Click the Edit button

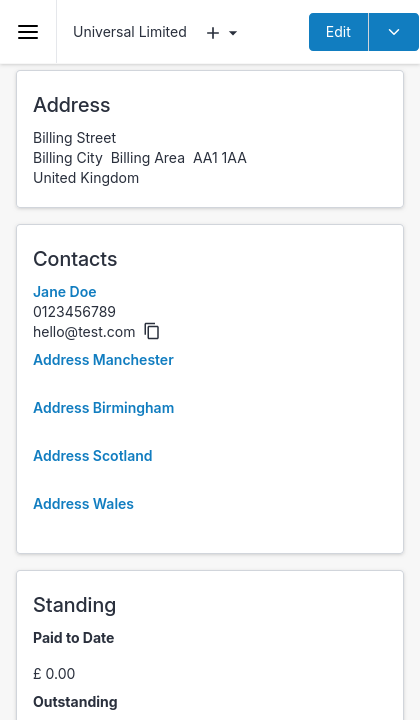338,32
